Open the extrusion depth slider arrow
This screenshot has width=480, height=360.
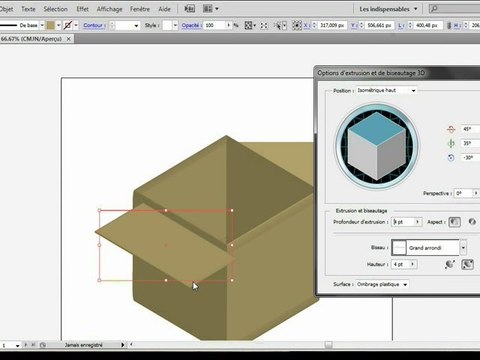pos(417,222)
